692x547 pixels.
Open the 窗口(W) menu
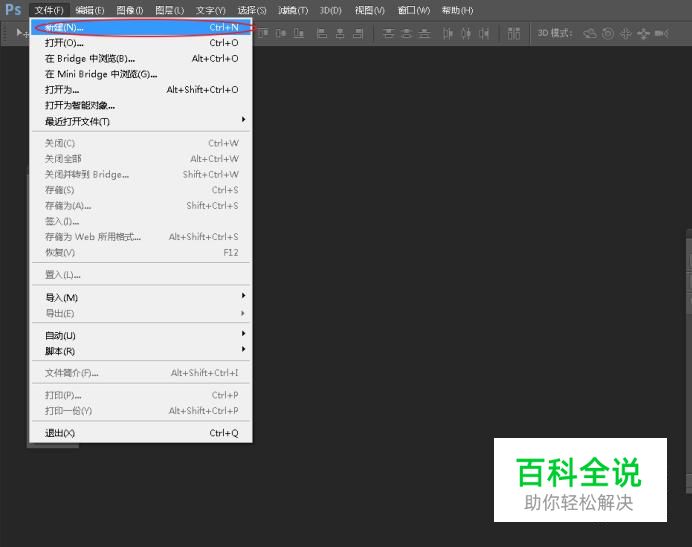pos(414,10)
